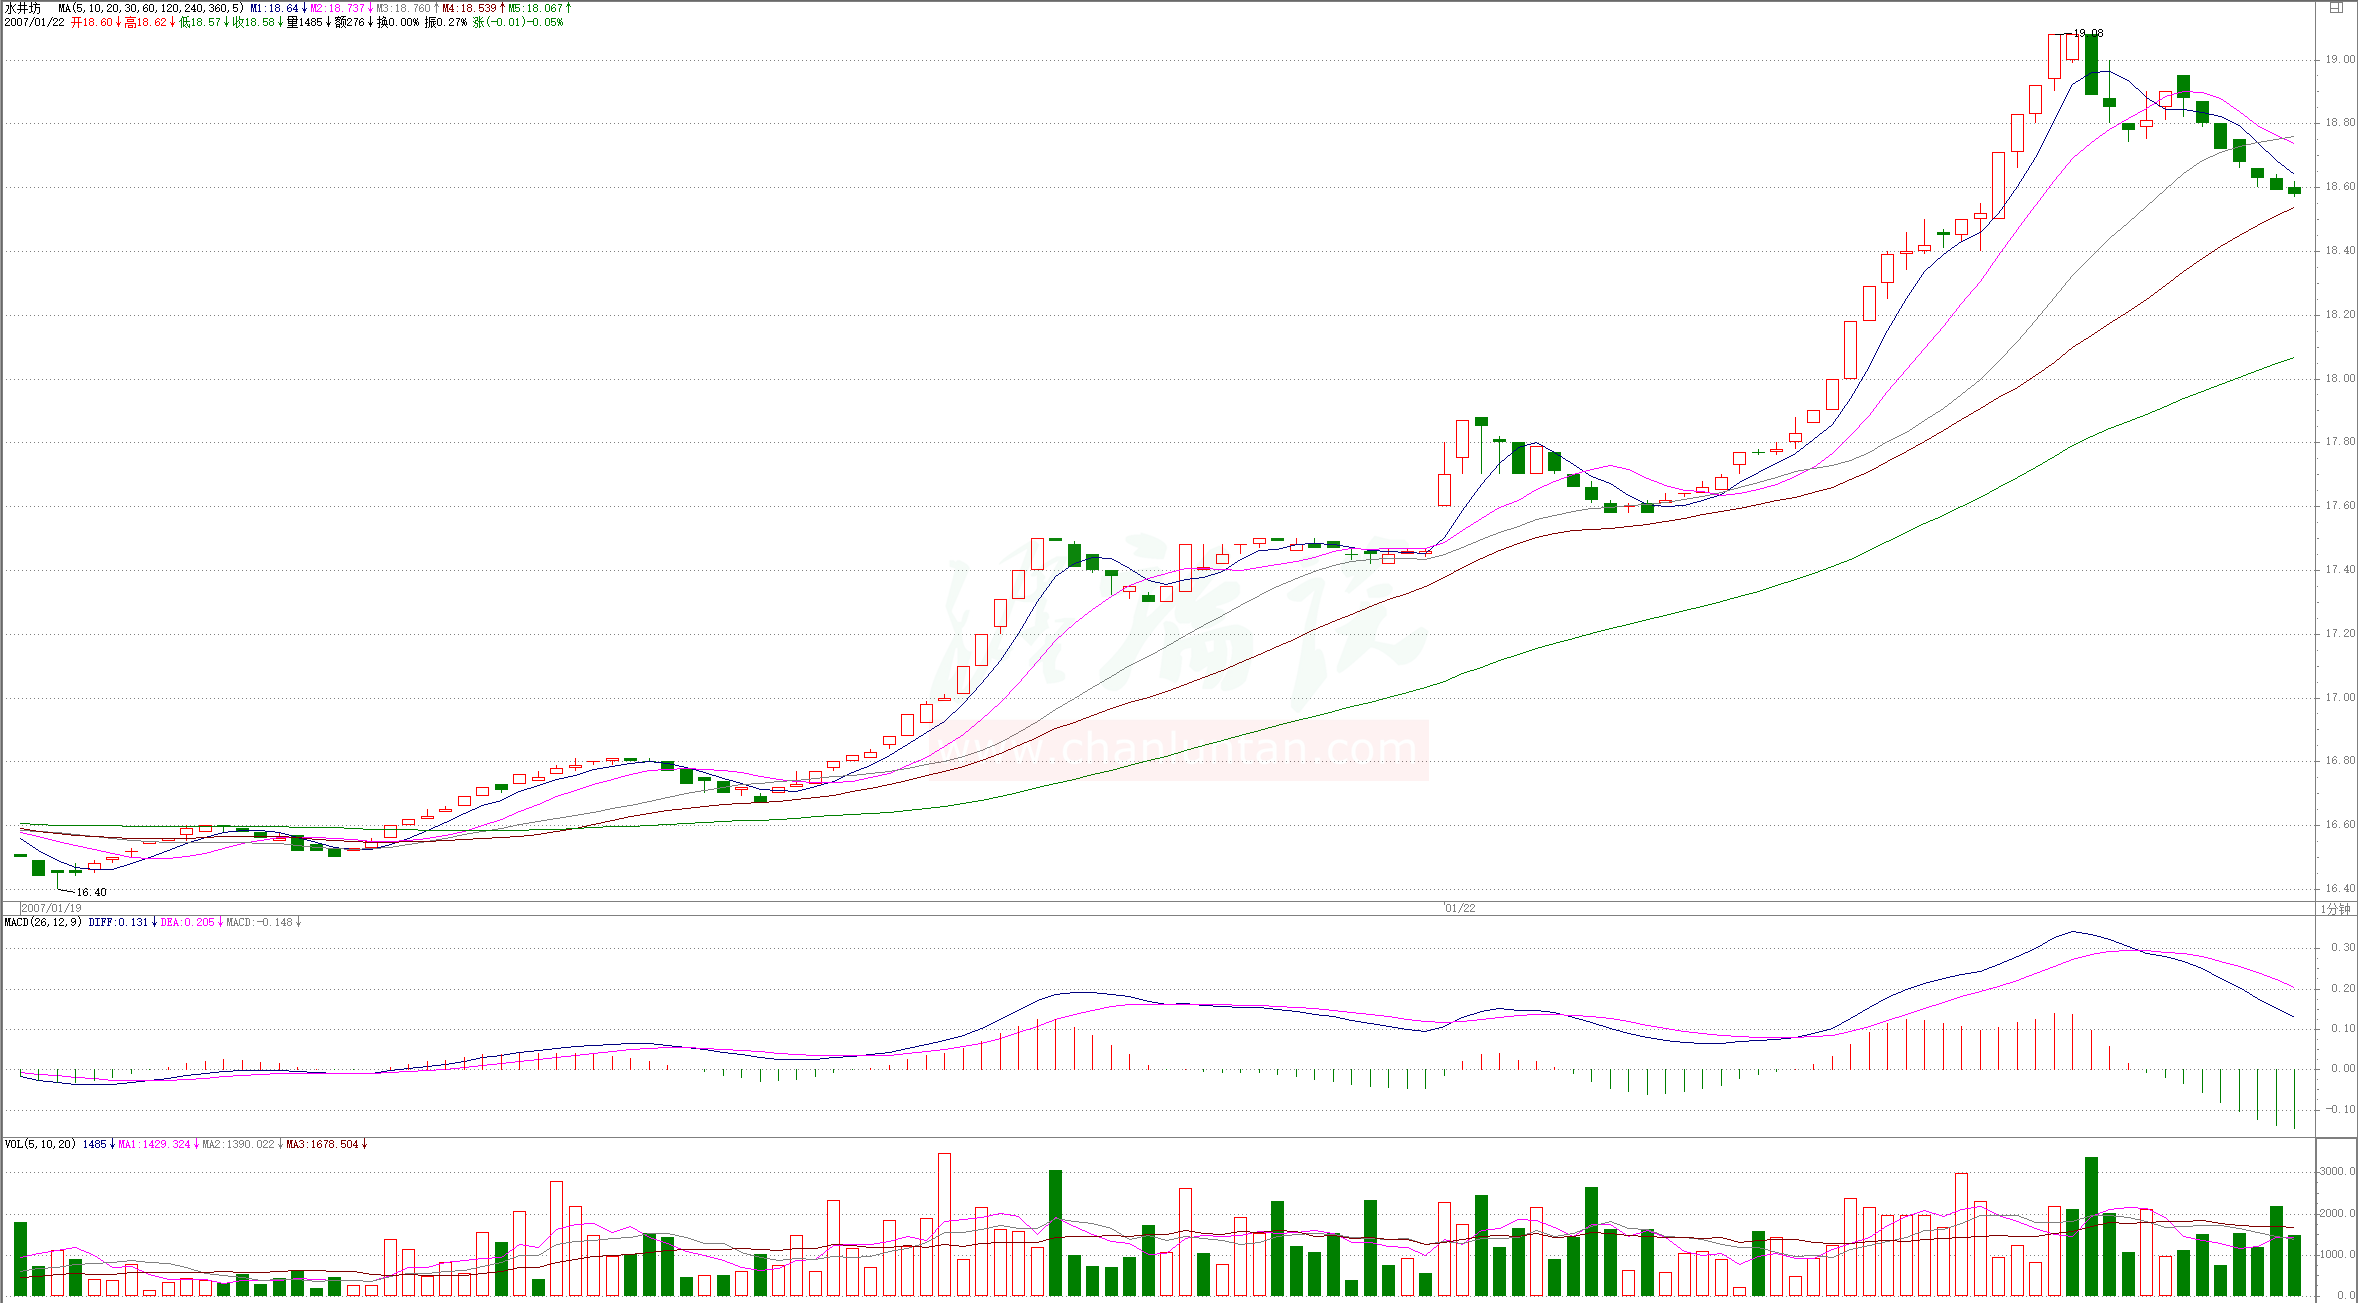Image resolution: width=2358 pixels, height=1303 pixels.
Task: Click the DEA:0.205 value
Action: point(187,922)
